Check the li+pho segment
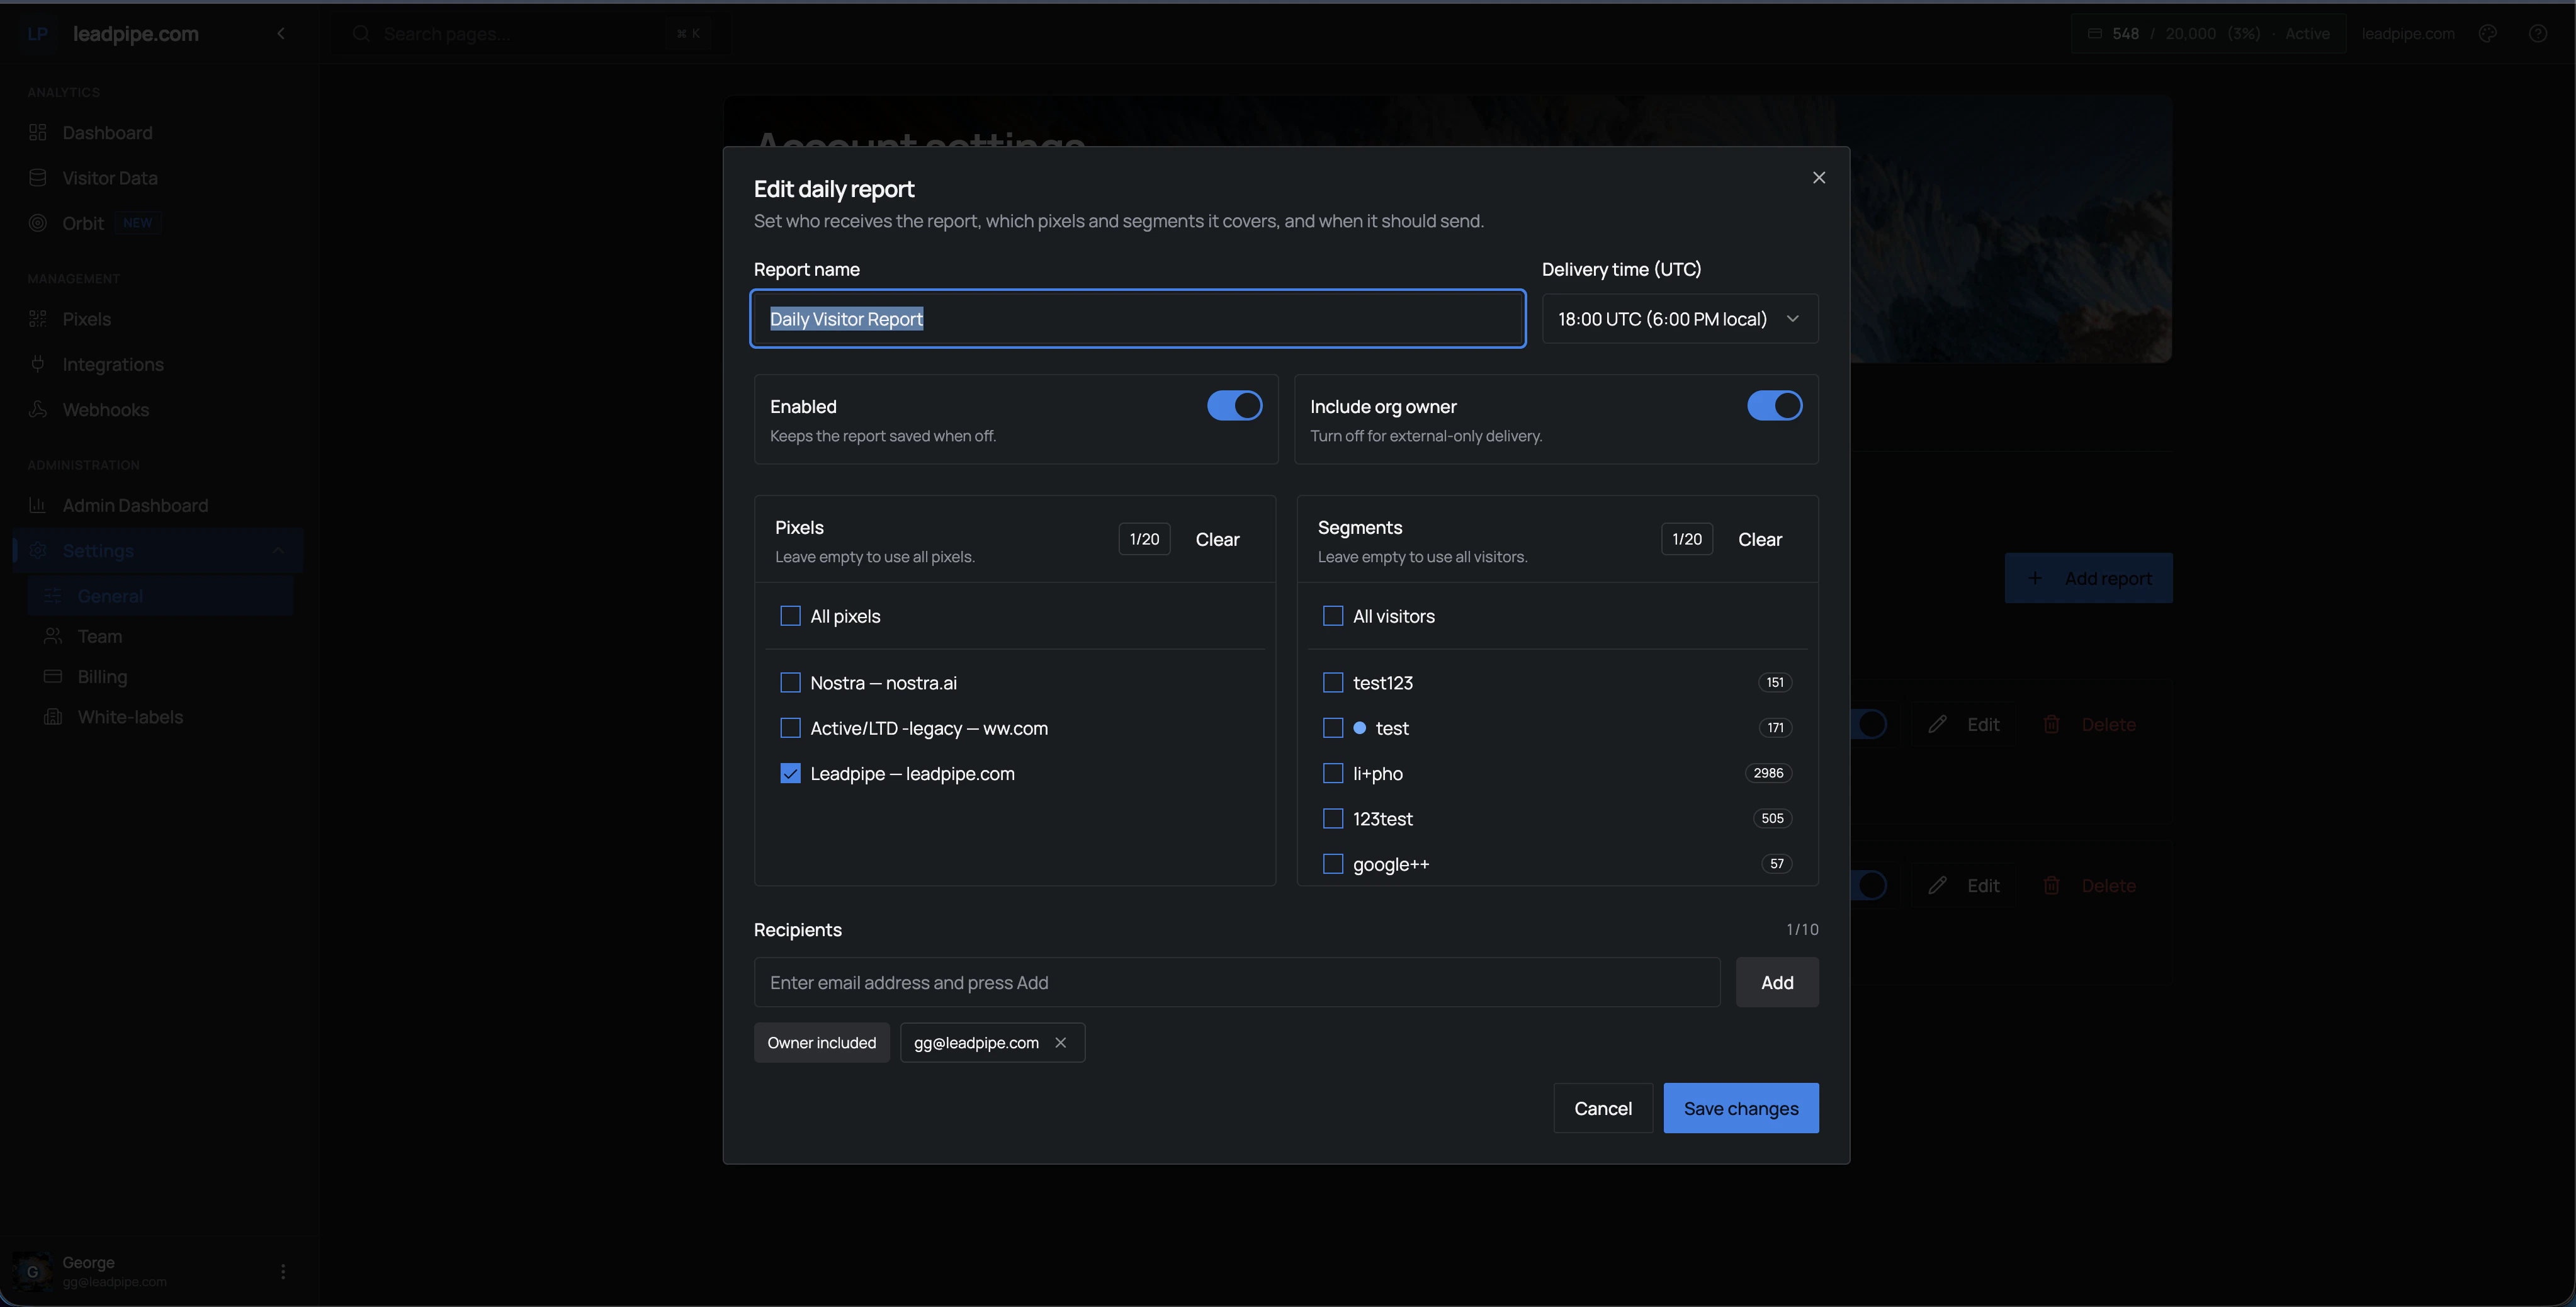The width and height of the screenshot is (2576, 1307). [1332, 773]
